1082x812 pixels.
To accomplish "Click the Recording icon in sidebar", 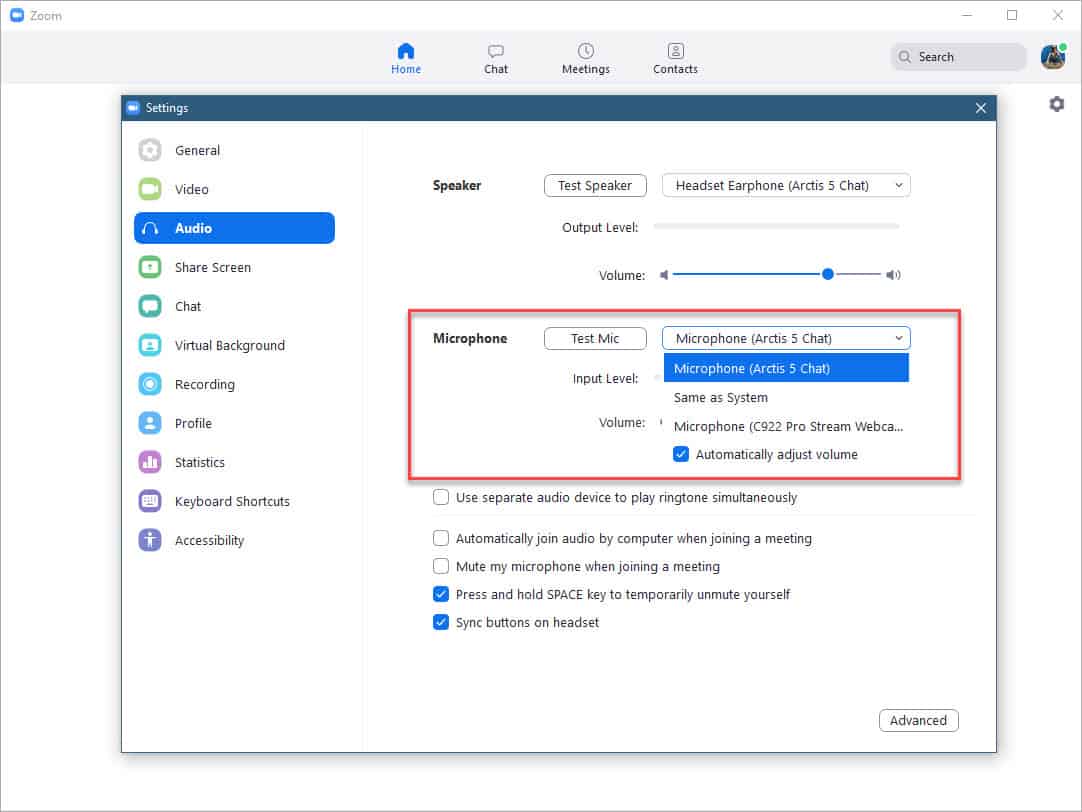I will [x=150, y=384].
